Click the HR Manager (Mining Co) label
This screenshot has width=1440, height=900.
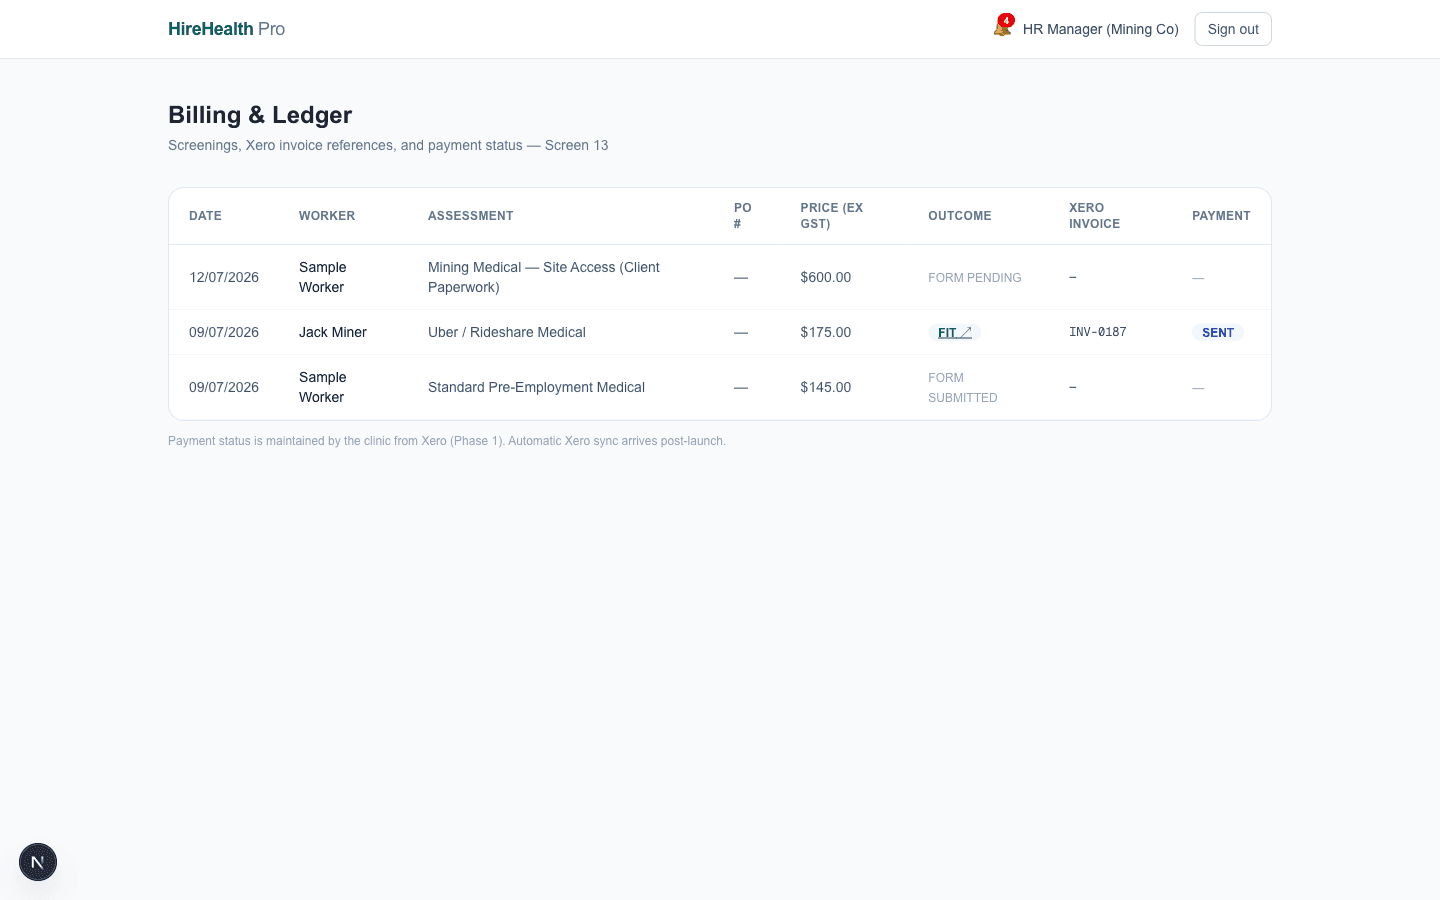pyautogui.click(x=1101, y=29)
